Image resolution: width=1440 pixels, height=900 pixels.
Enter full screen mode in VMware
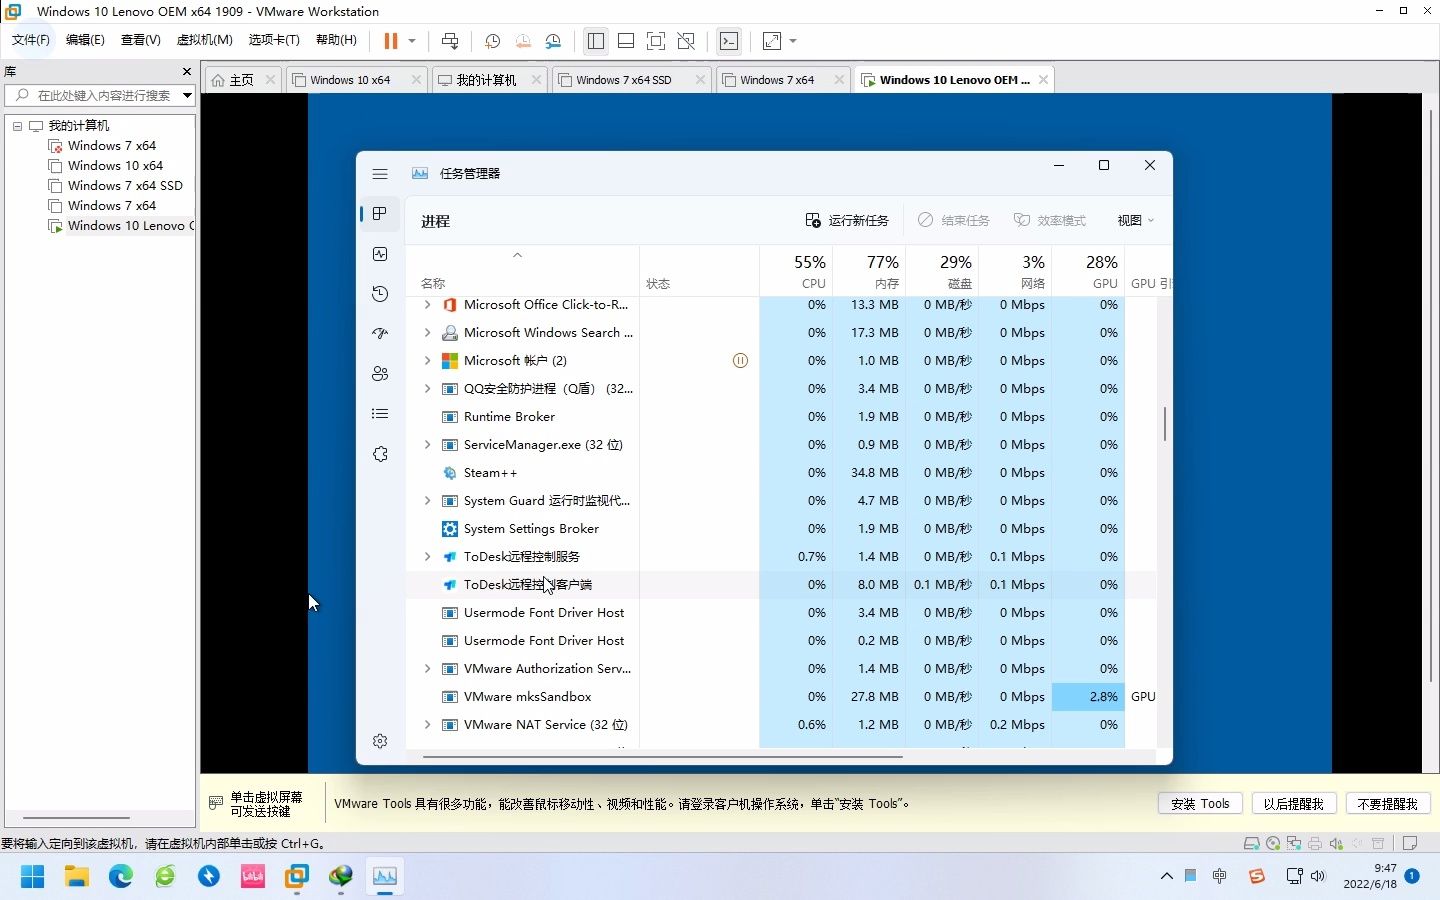[x=656, y=41]
